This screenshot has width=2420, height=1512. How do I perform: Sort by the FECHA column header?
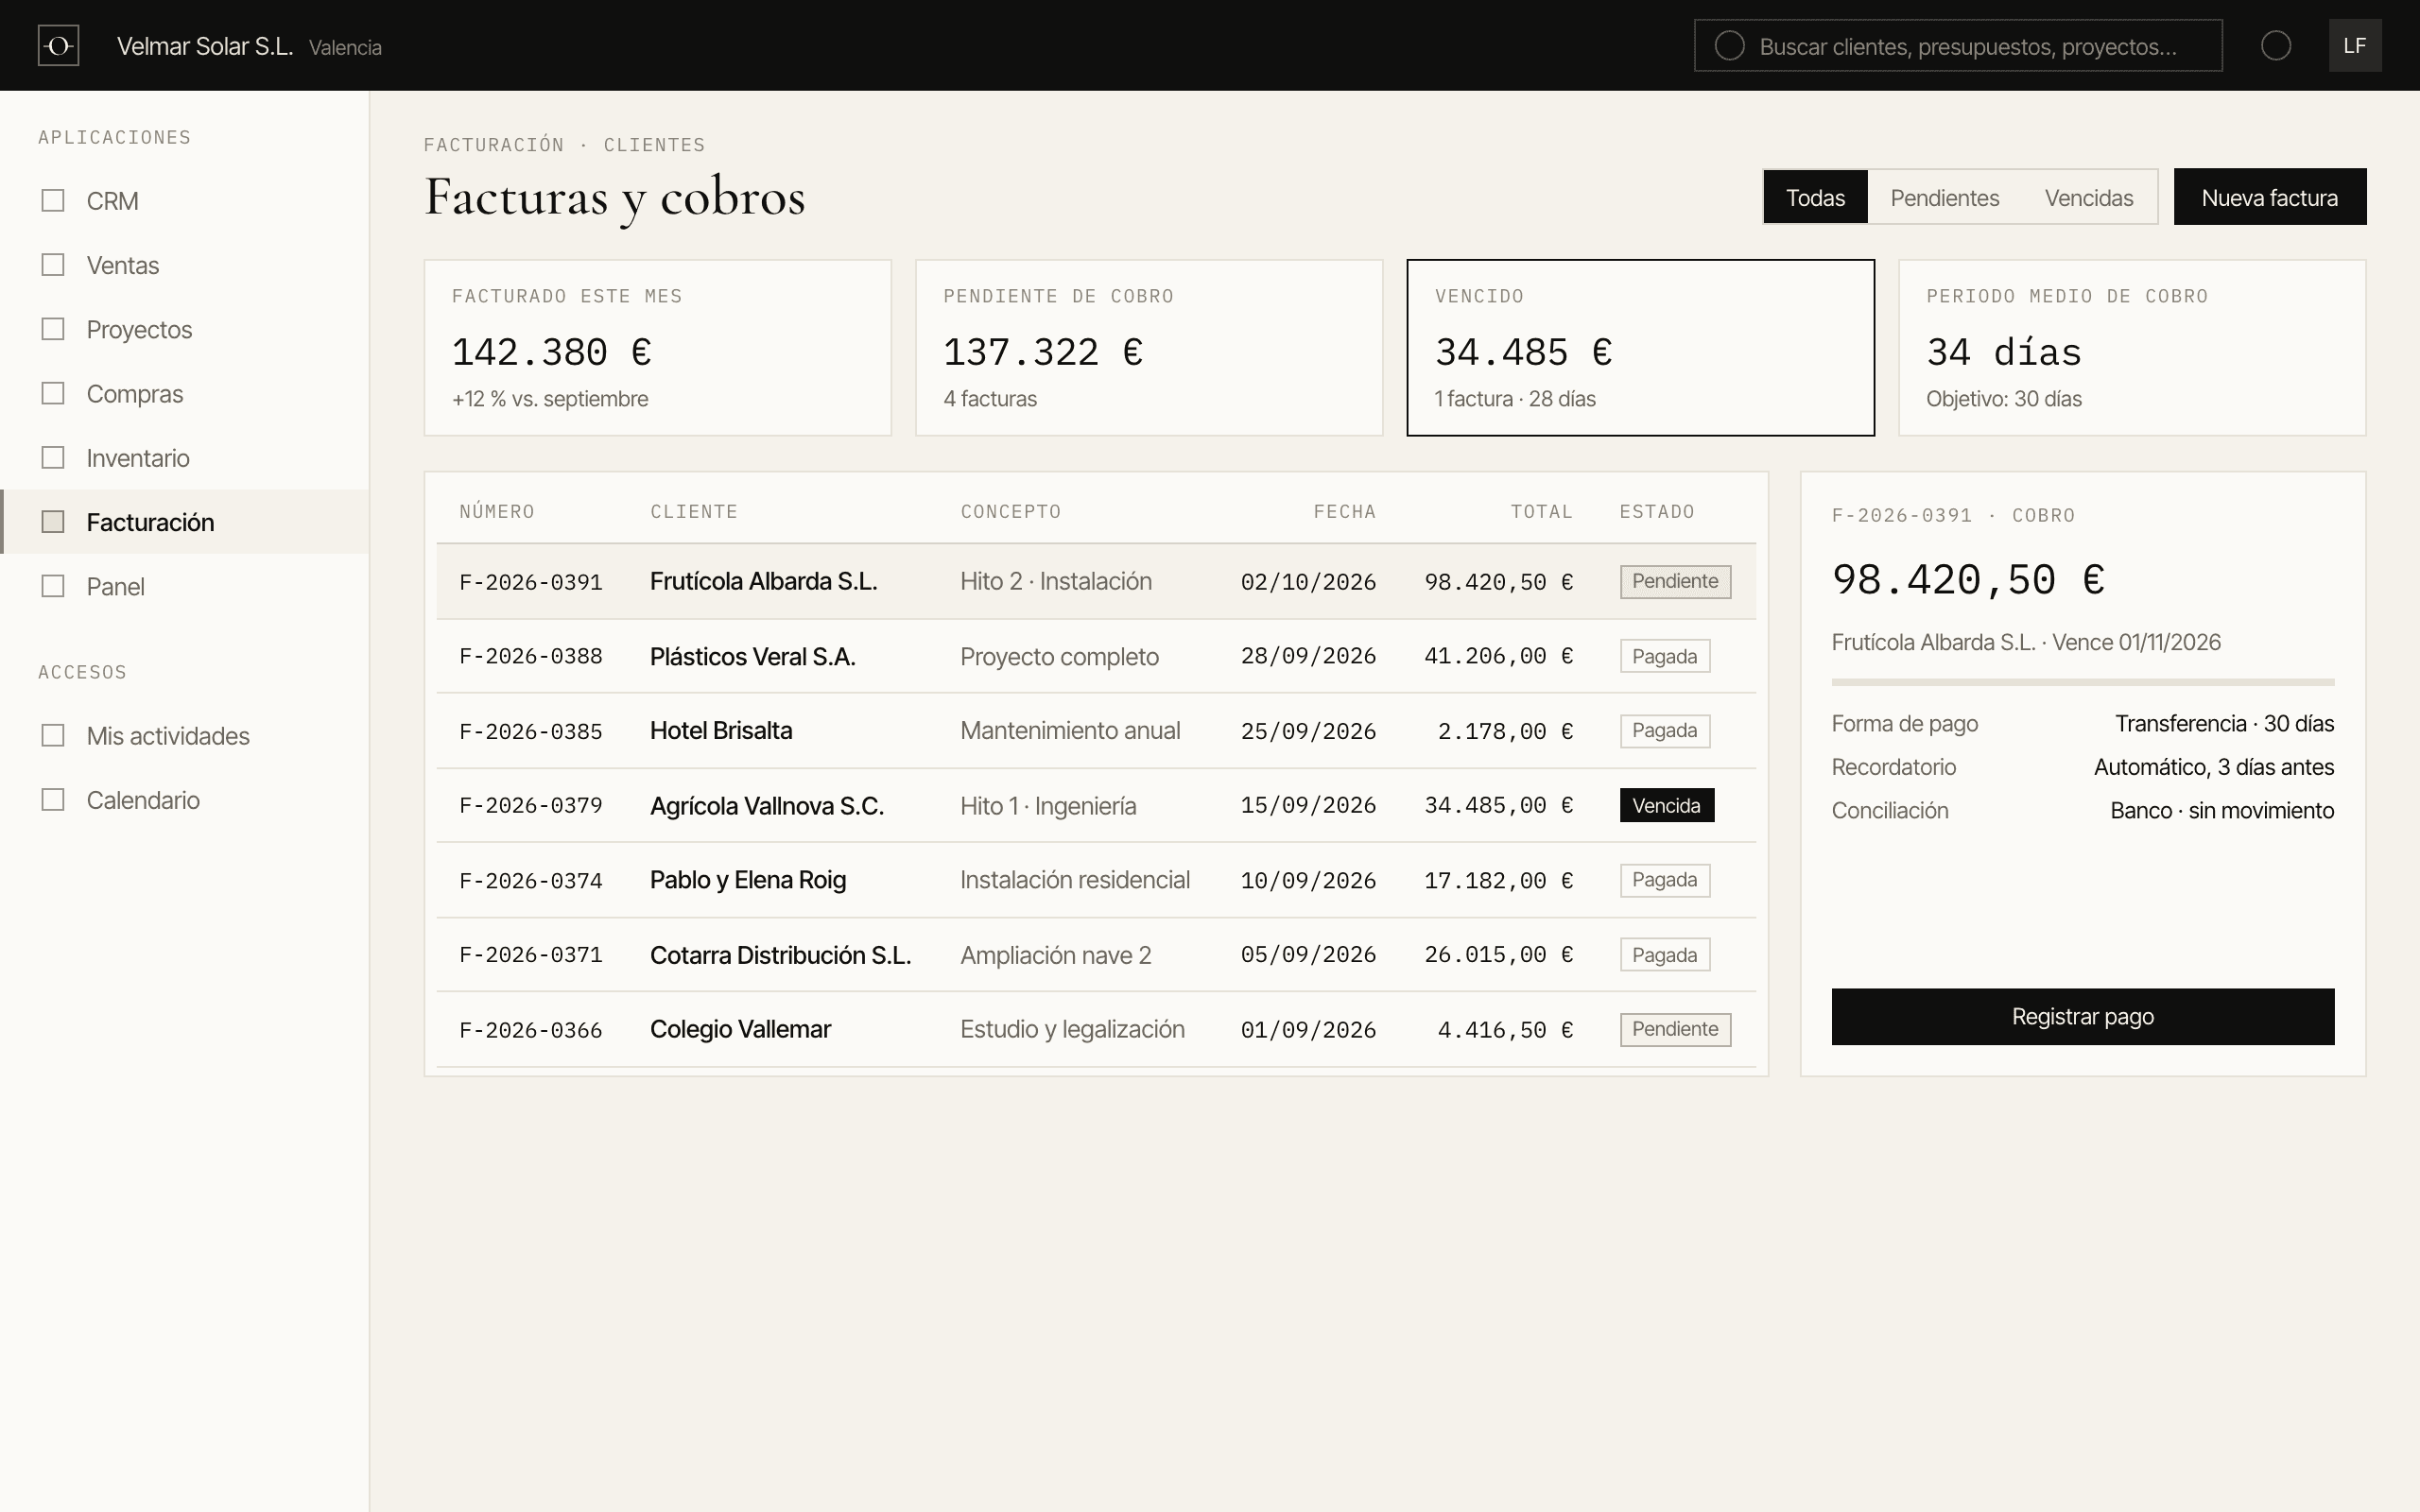(1344, 512)
